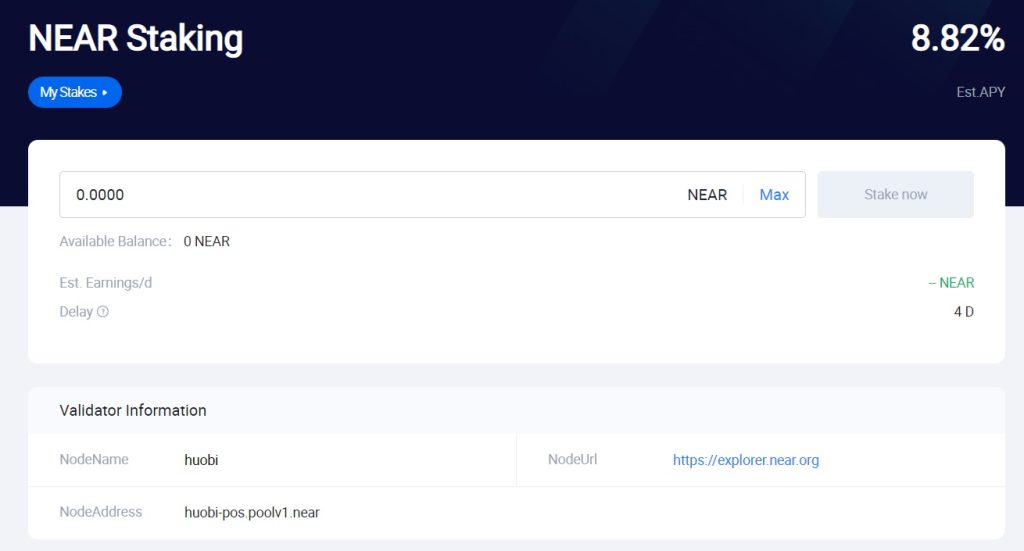Click the huobi node name value

pyautogui.click(x=201, y=460)
